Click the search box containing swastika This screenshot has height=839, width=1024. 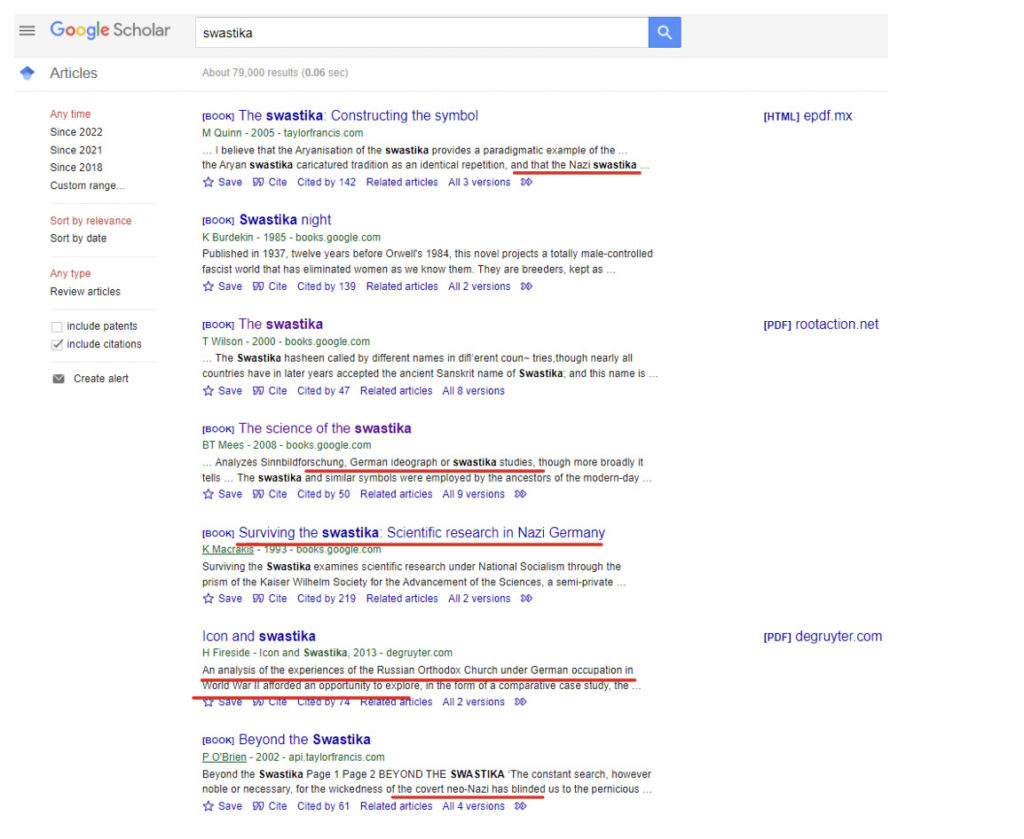420,33
